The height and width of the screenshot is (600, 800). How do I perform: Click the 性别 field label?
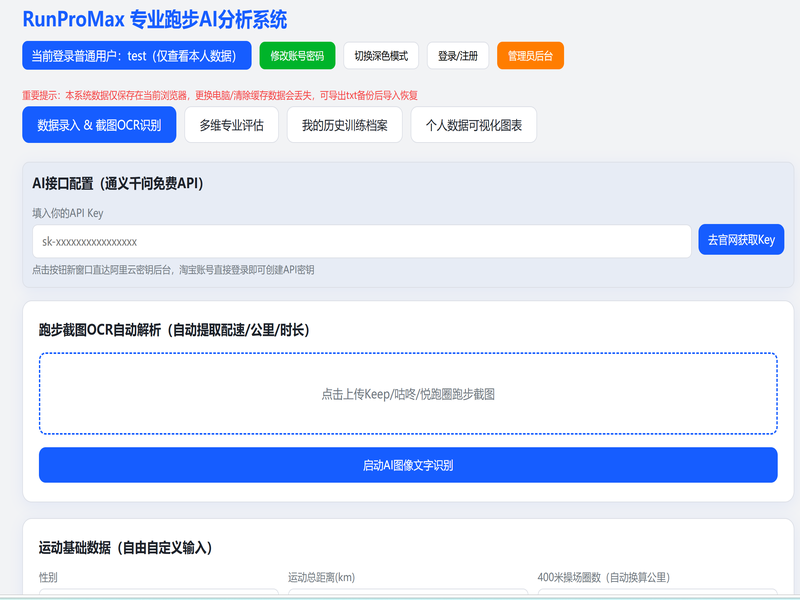(x=48, y=578)
